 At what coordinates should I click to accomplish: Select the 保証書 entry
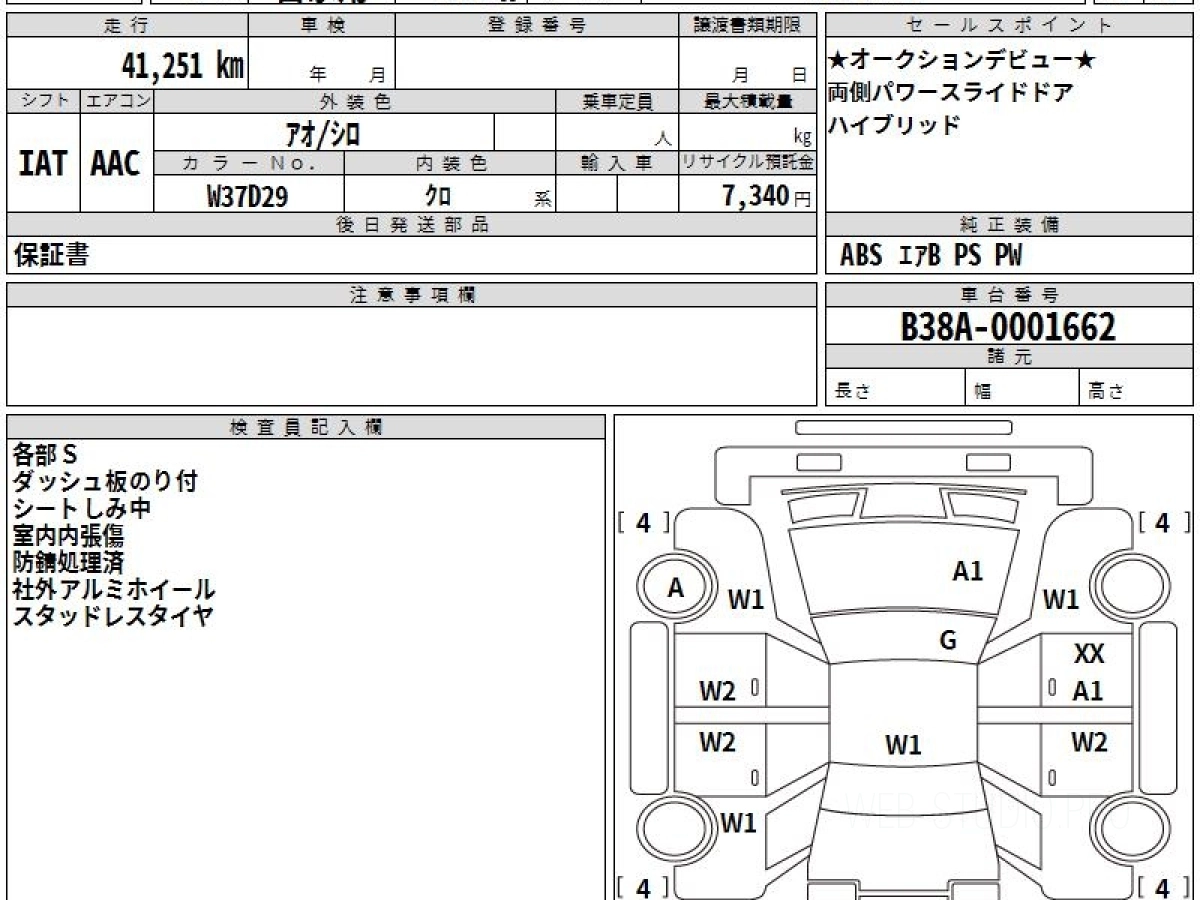point(51,255)
